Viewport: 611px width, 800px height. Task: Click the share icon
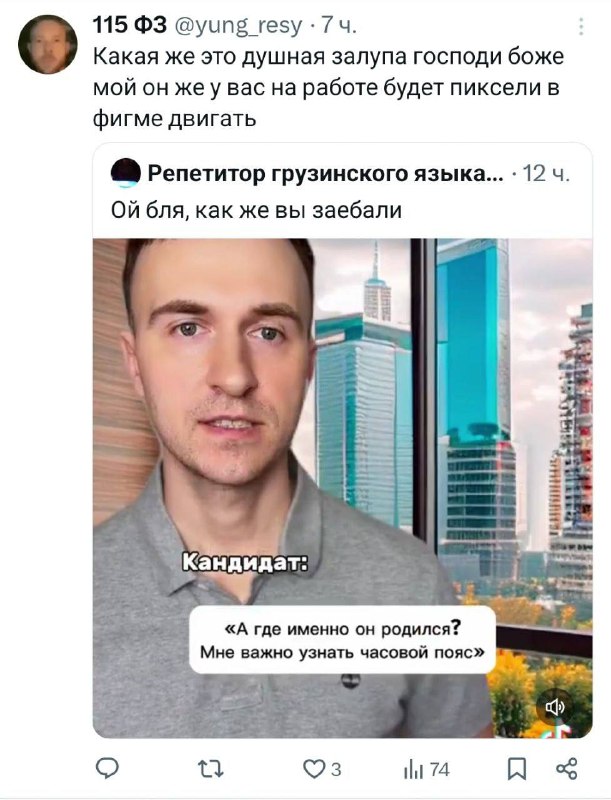tap(567, 768)
